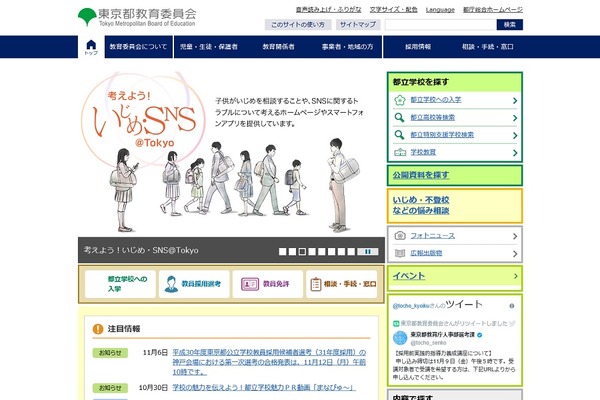Open the 文字サイズ・配色 link
This screenshot has height=400, width=600.
[x=393, y=10]
